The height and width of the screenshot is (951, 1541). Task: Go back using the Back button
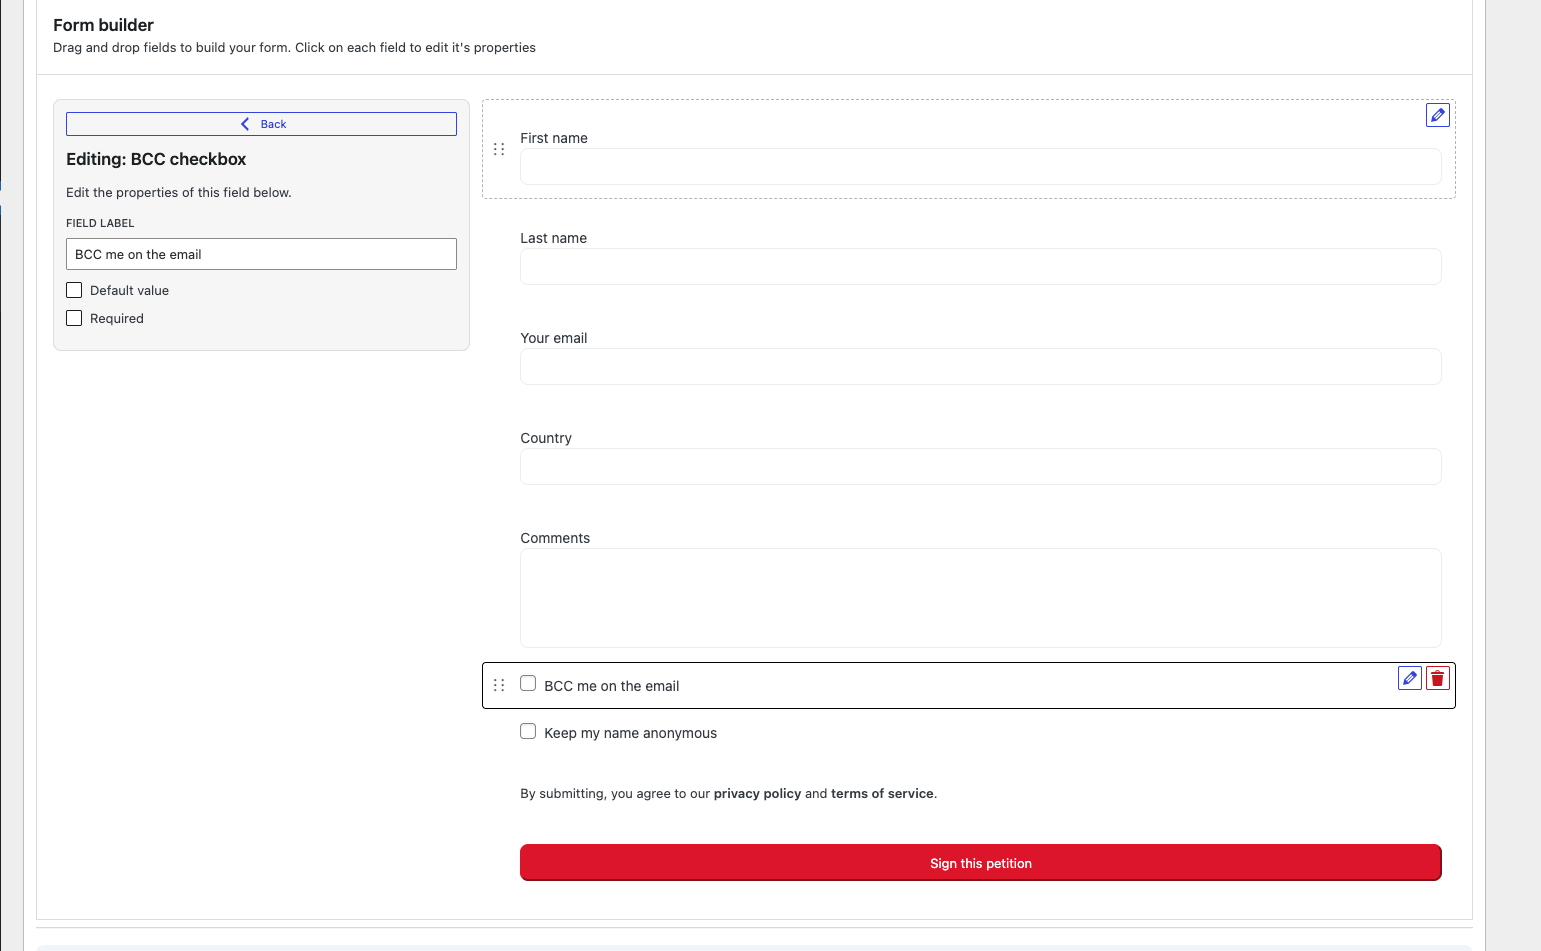pos(261,124)
